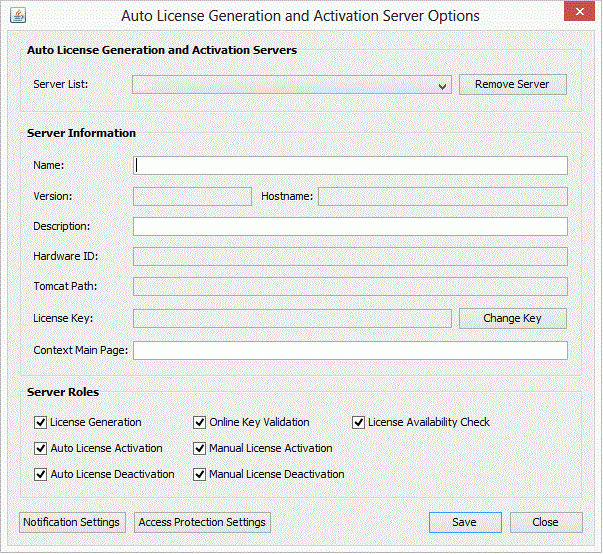The image size is (603, 554).
Task: Click the Context Main Page field
Action: point(350,351)
